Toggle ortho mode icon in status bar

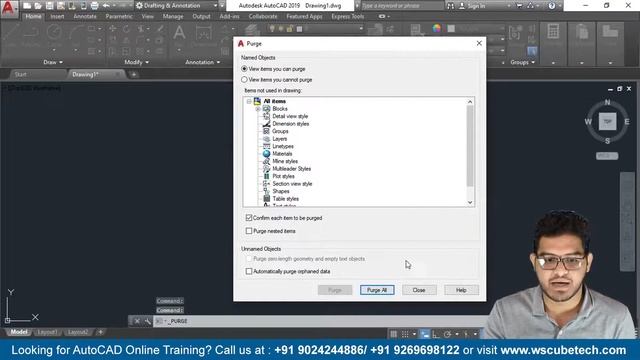(x=436, y=334)
